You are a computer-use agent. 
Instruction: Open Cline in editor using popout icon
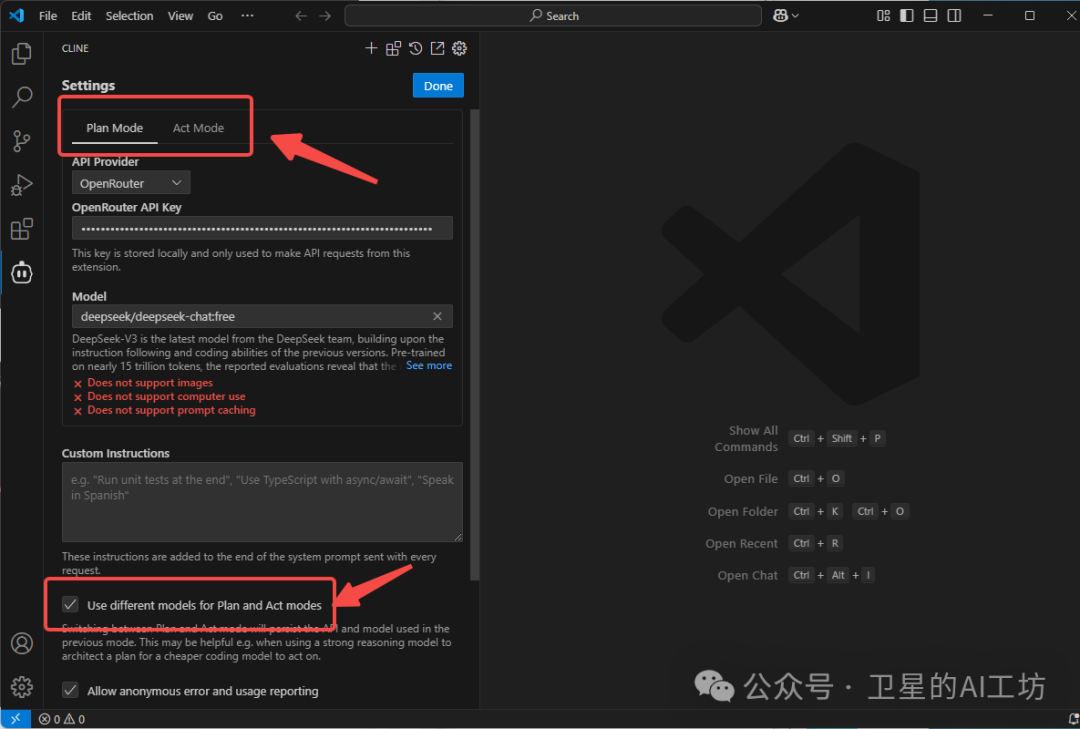[x=437, y=47]
